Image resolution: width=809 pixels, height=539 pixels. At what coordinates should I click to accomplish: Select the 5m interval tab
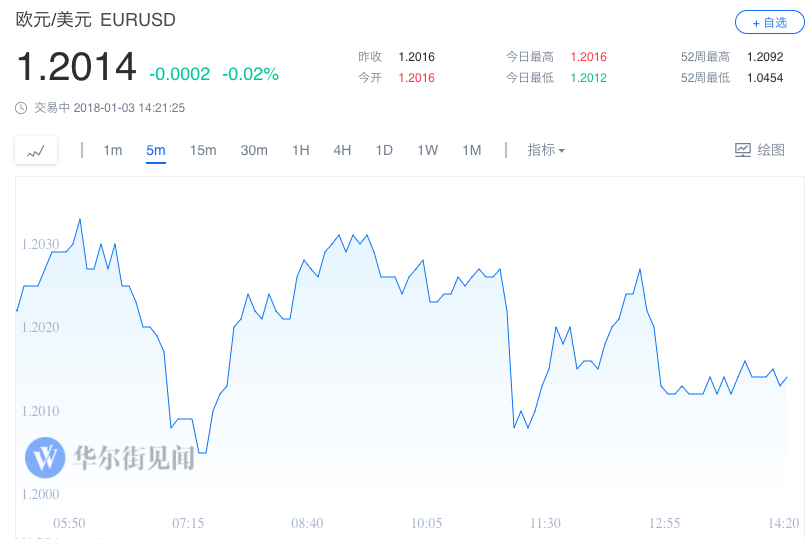pos(155,150)
